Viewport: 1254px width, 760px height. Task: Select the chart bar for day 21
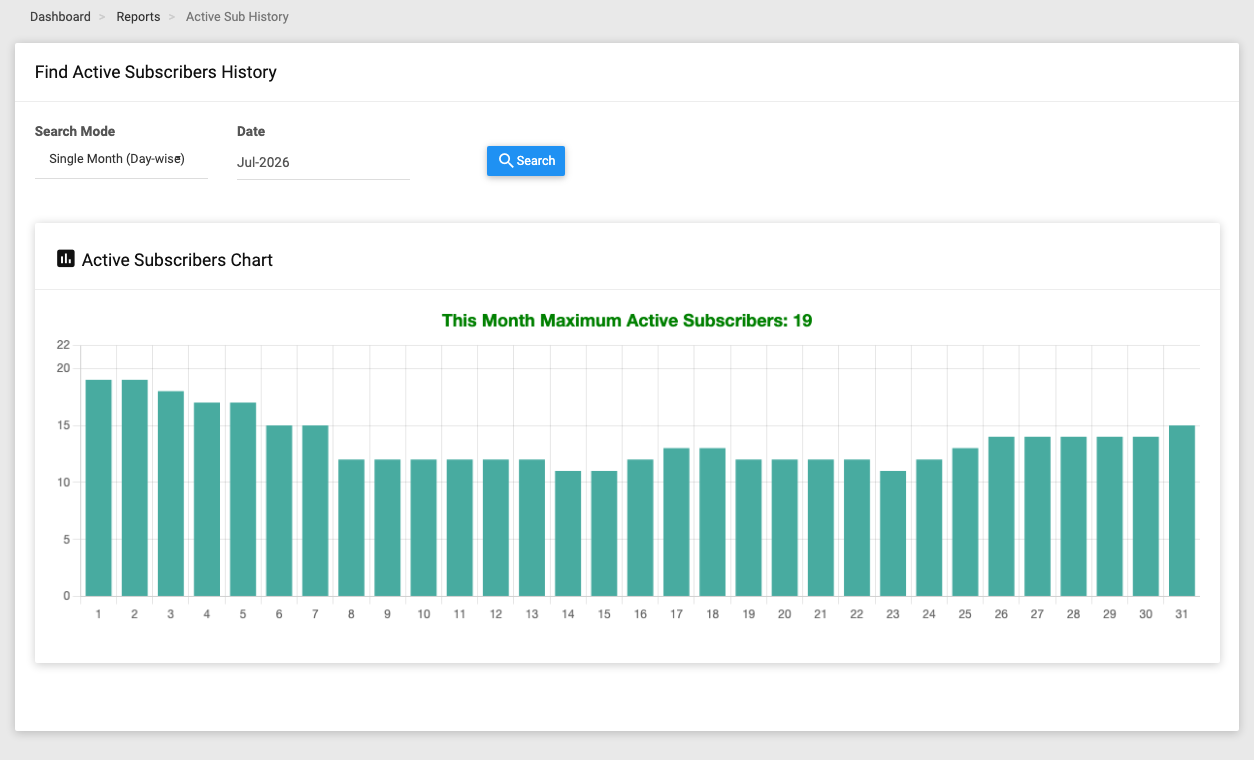[x=821, y=528]
